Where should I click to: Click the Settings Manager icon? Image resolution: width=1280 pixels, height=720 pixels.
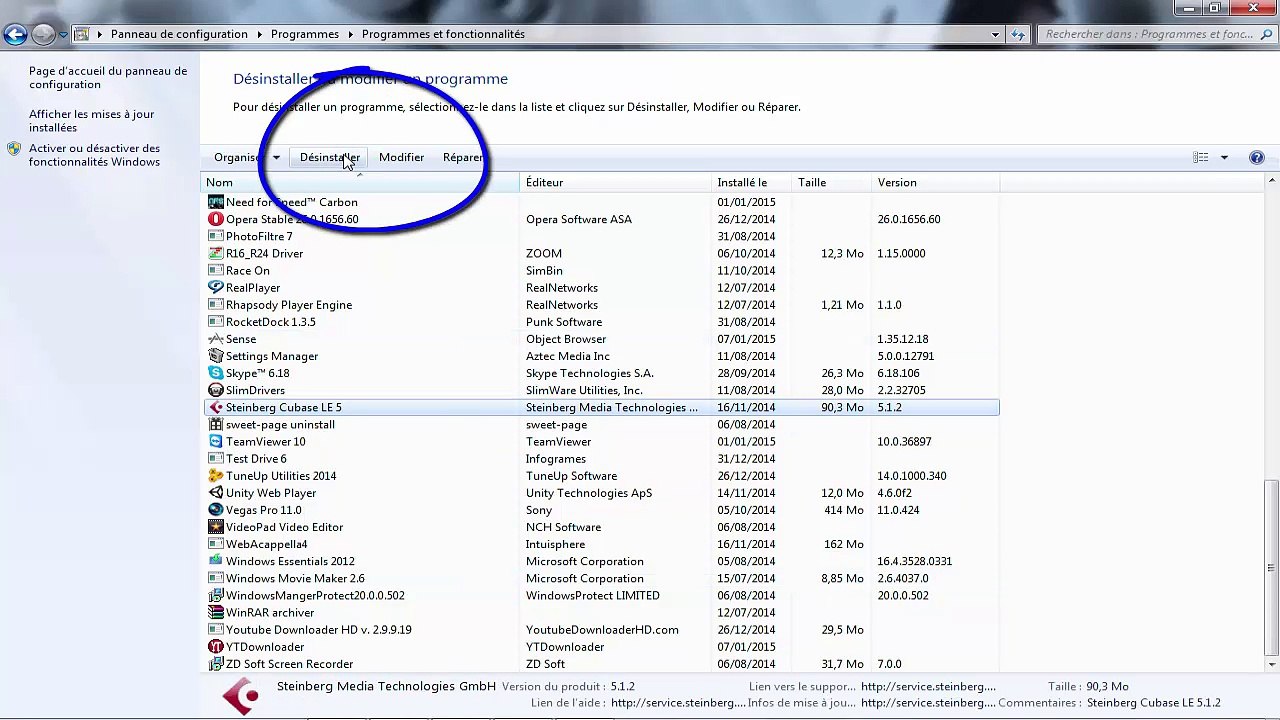[x=216, y=356]
